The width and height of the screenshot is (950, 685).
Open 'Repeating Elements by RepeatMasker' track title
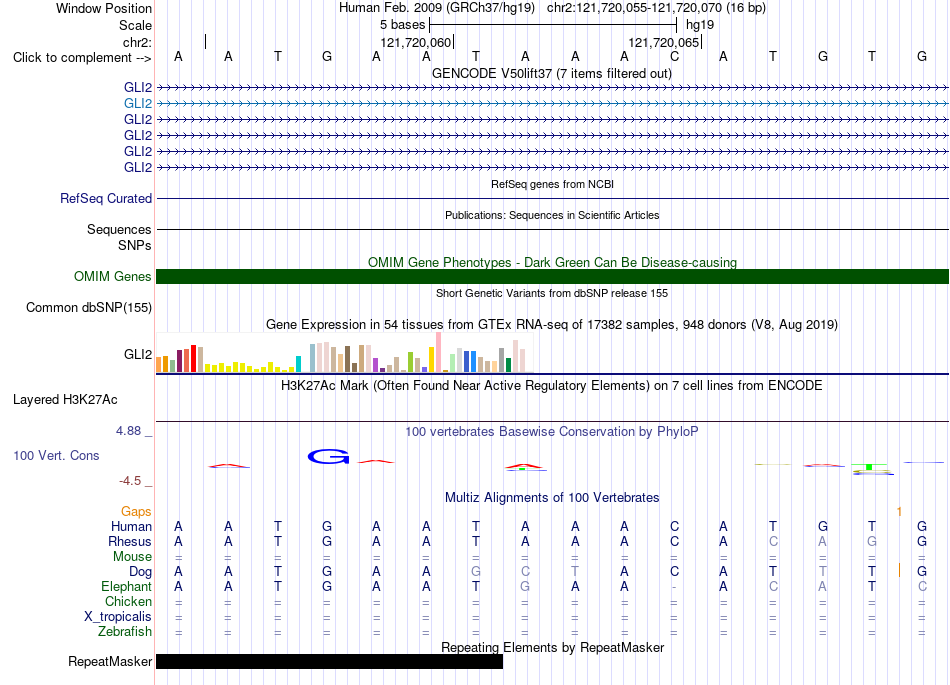(x=552, y=647)
